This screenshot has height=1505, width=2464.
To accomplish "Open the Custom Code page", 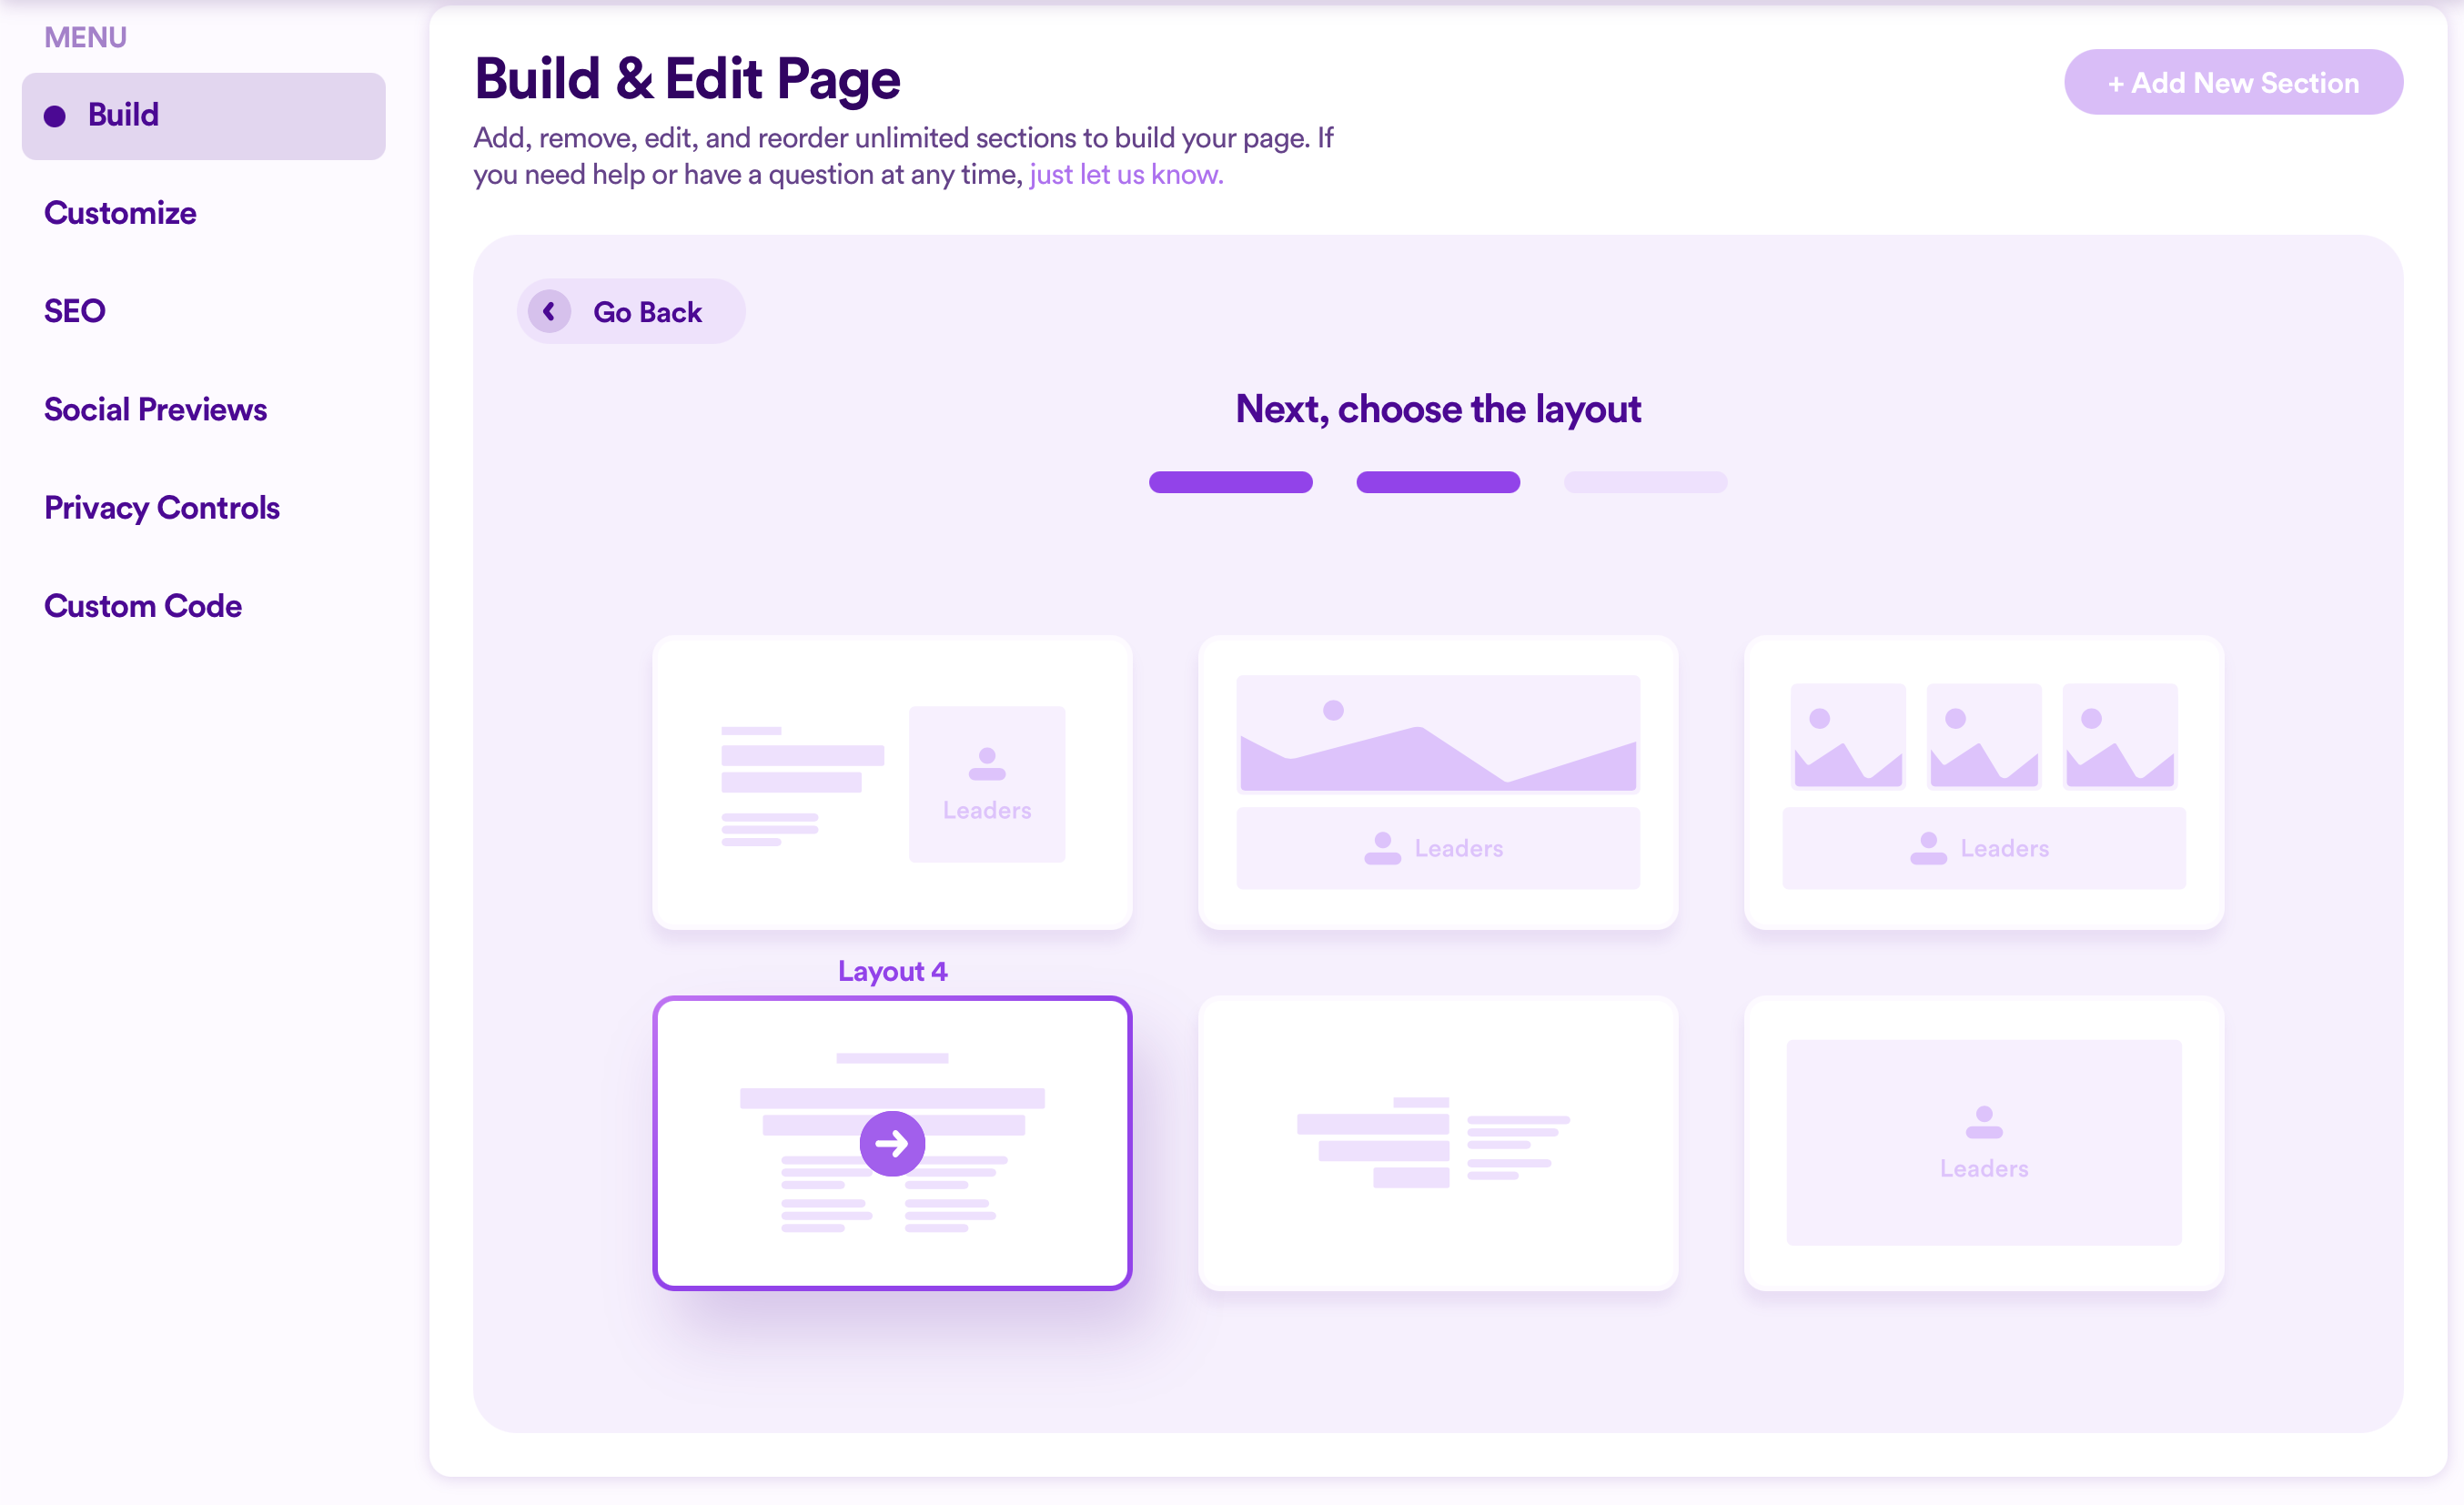I will (x=143, y=606).
